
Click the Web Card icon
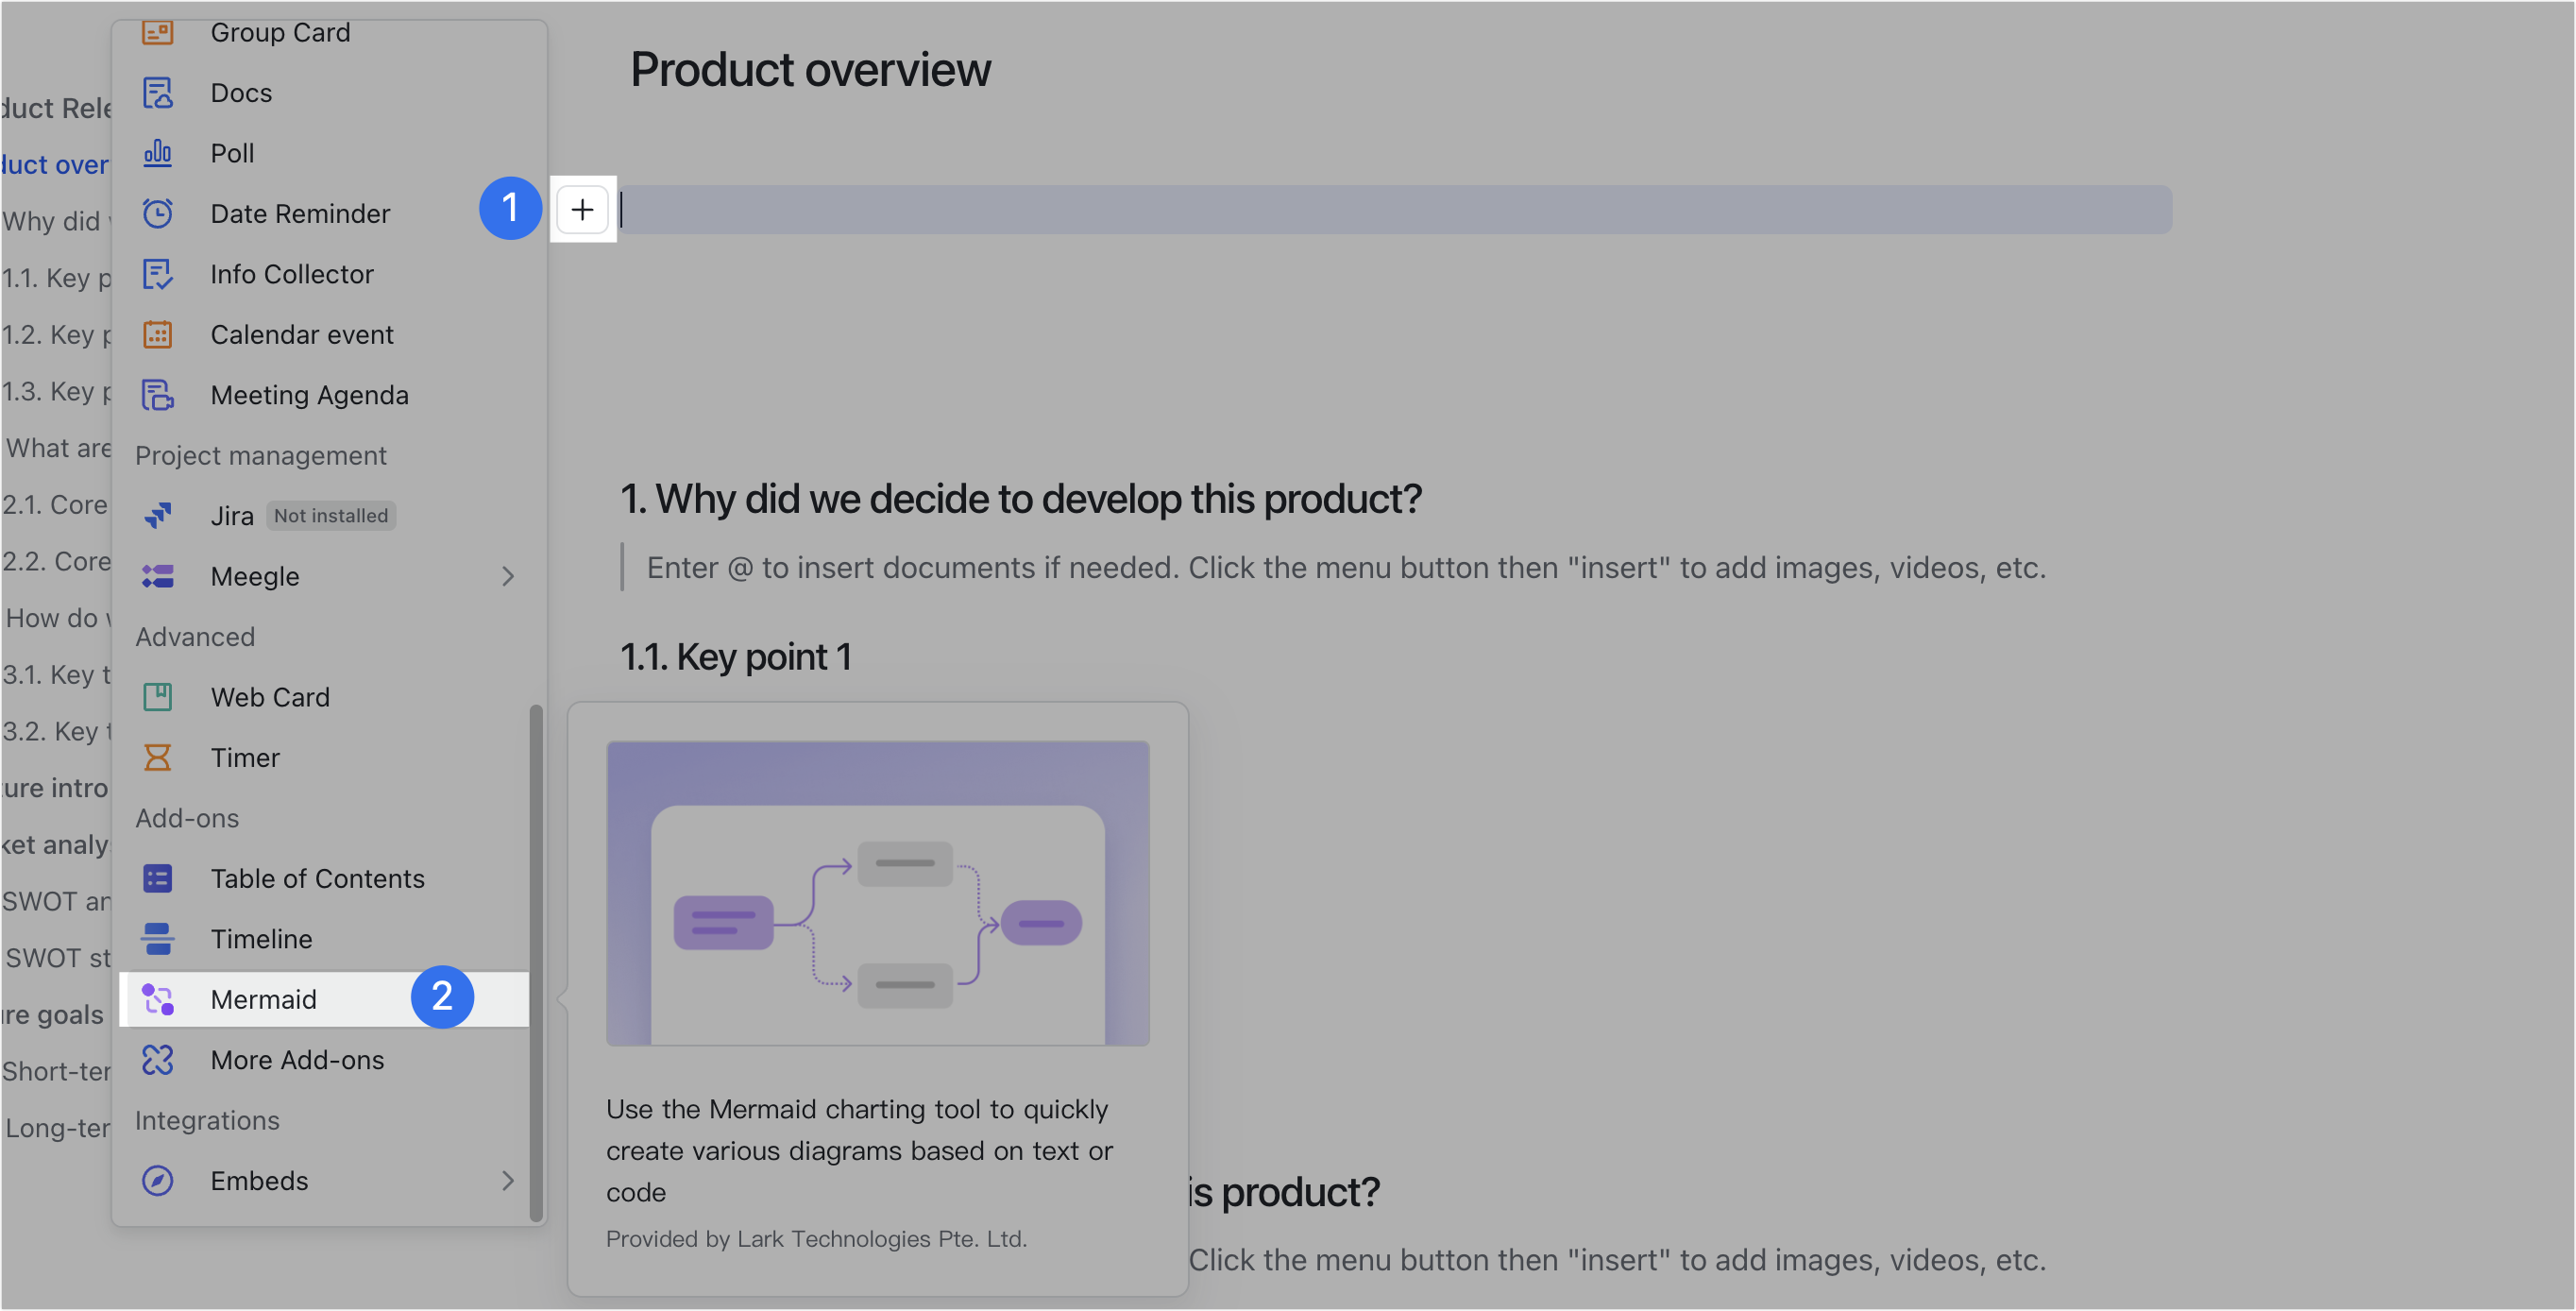158,697
